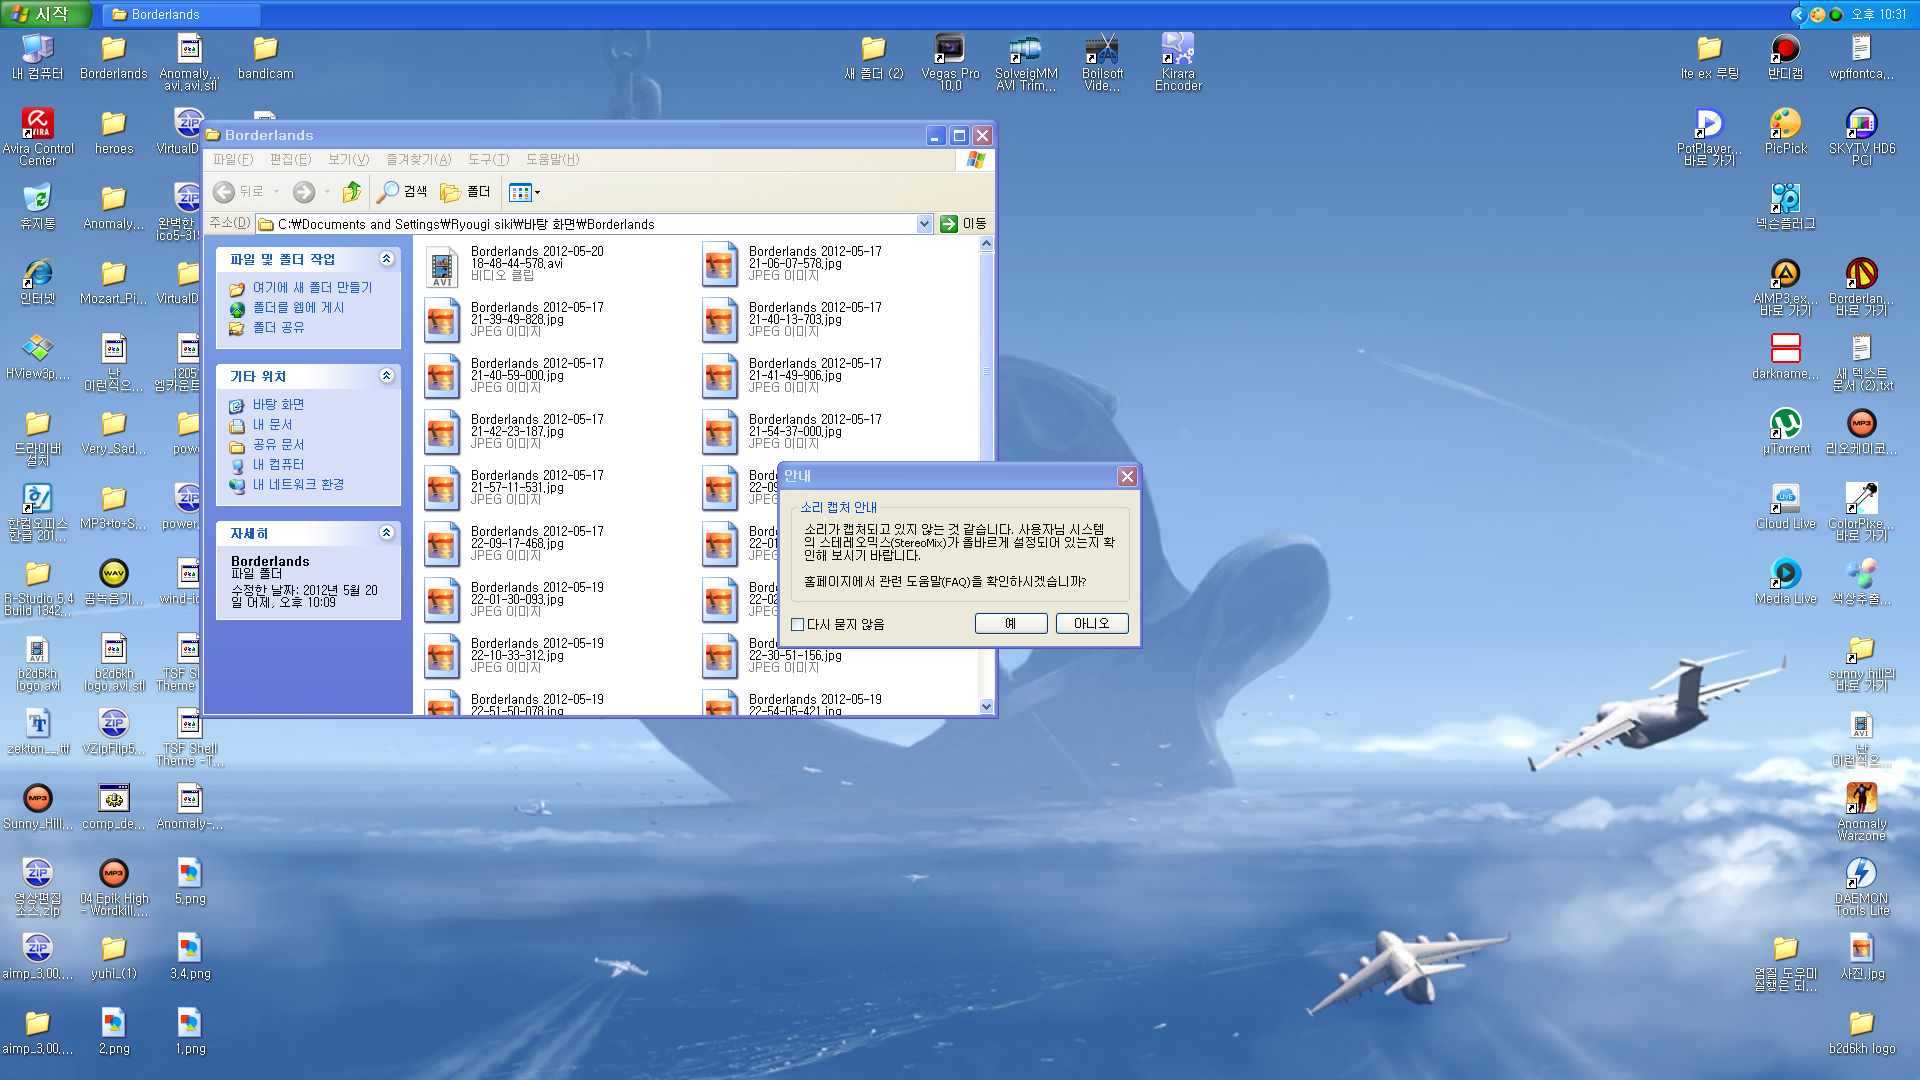This screenshot has width=1920, height=1080.
Task: Open the PotPlayer shortcut icon
Action: pyautogui.click(x=1709, y=137)
